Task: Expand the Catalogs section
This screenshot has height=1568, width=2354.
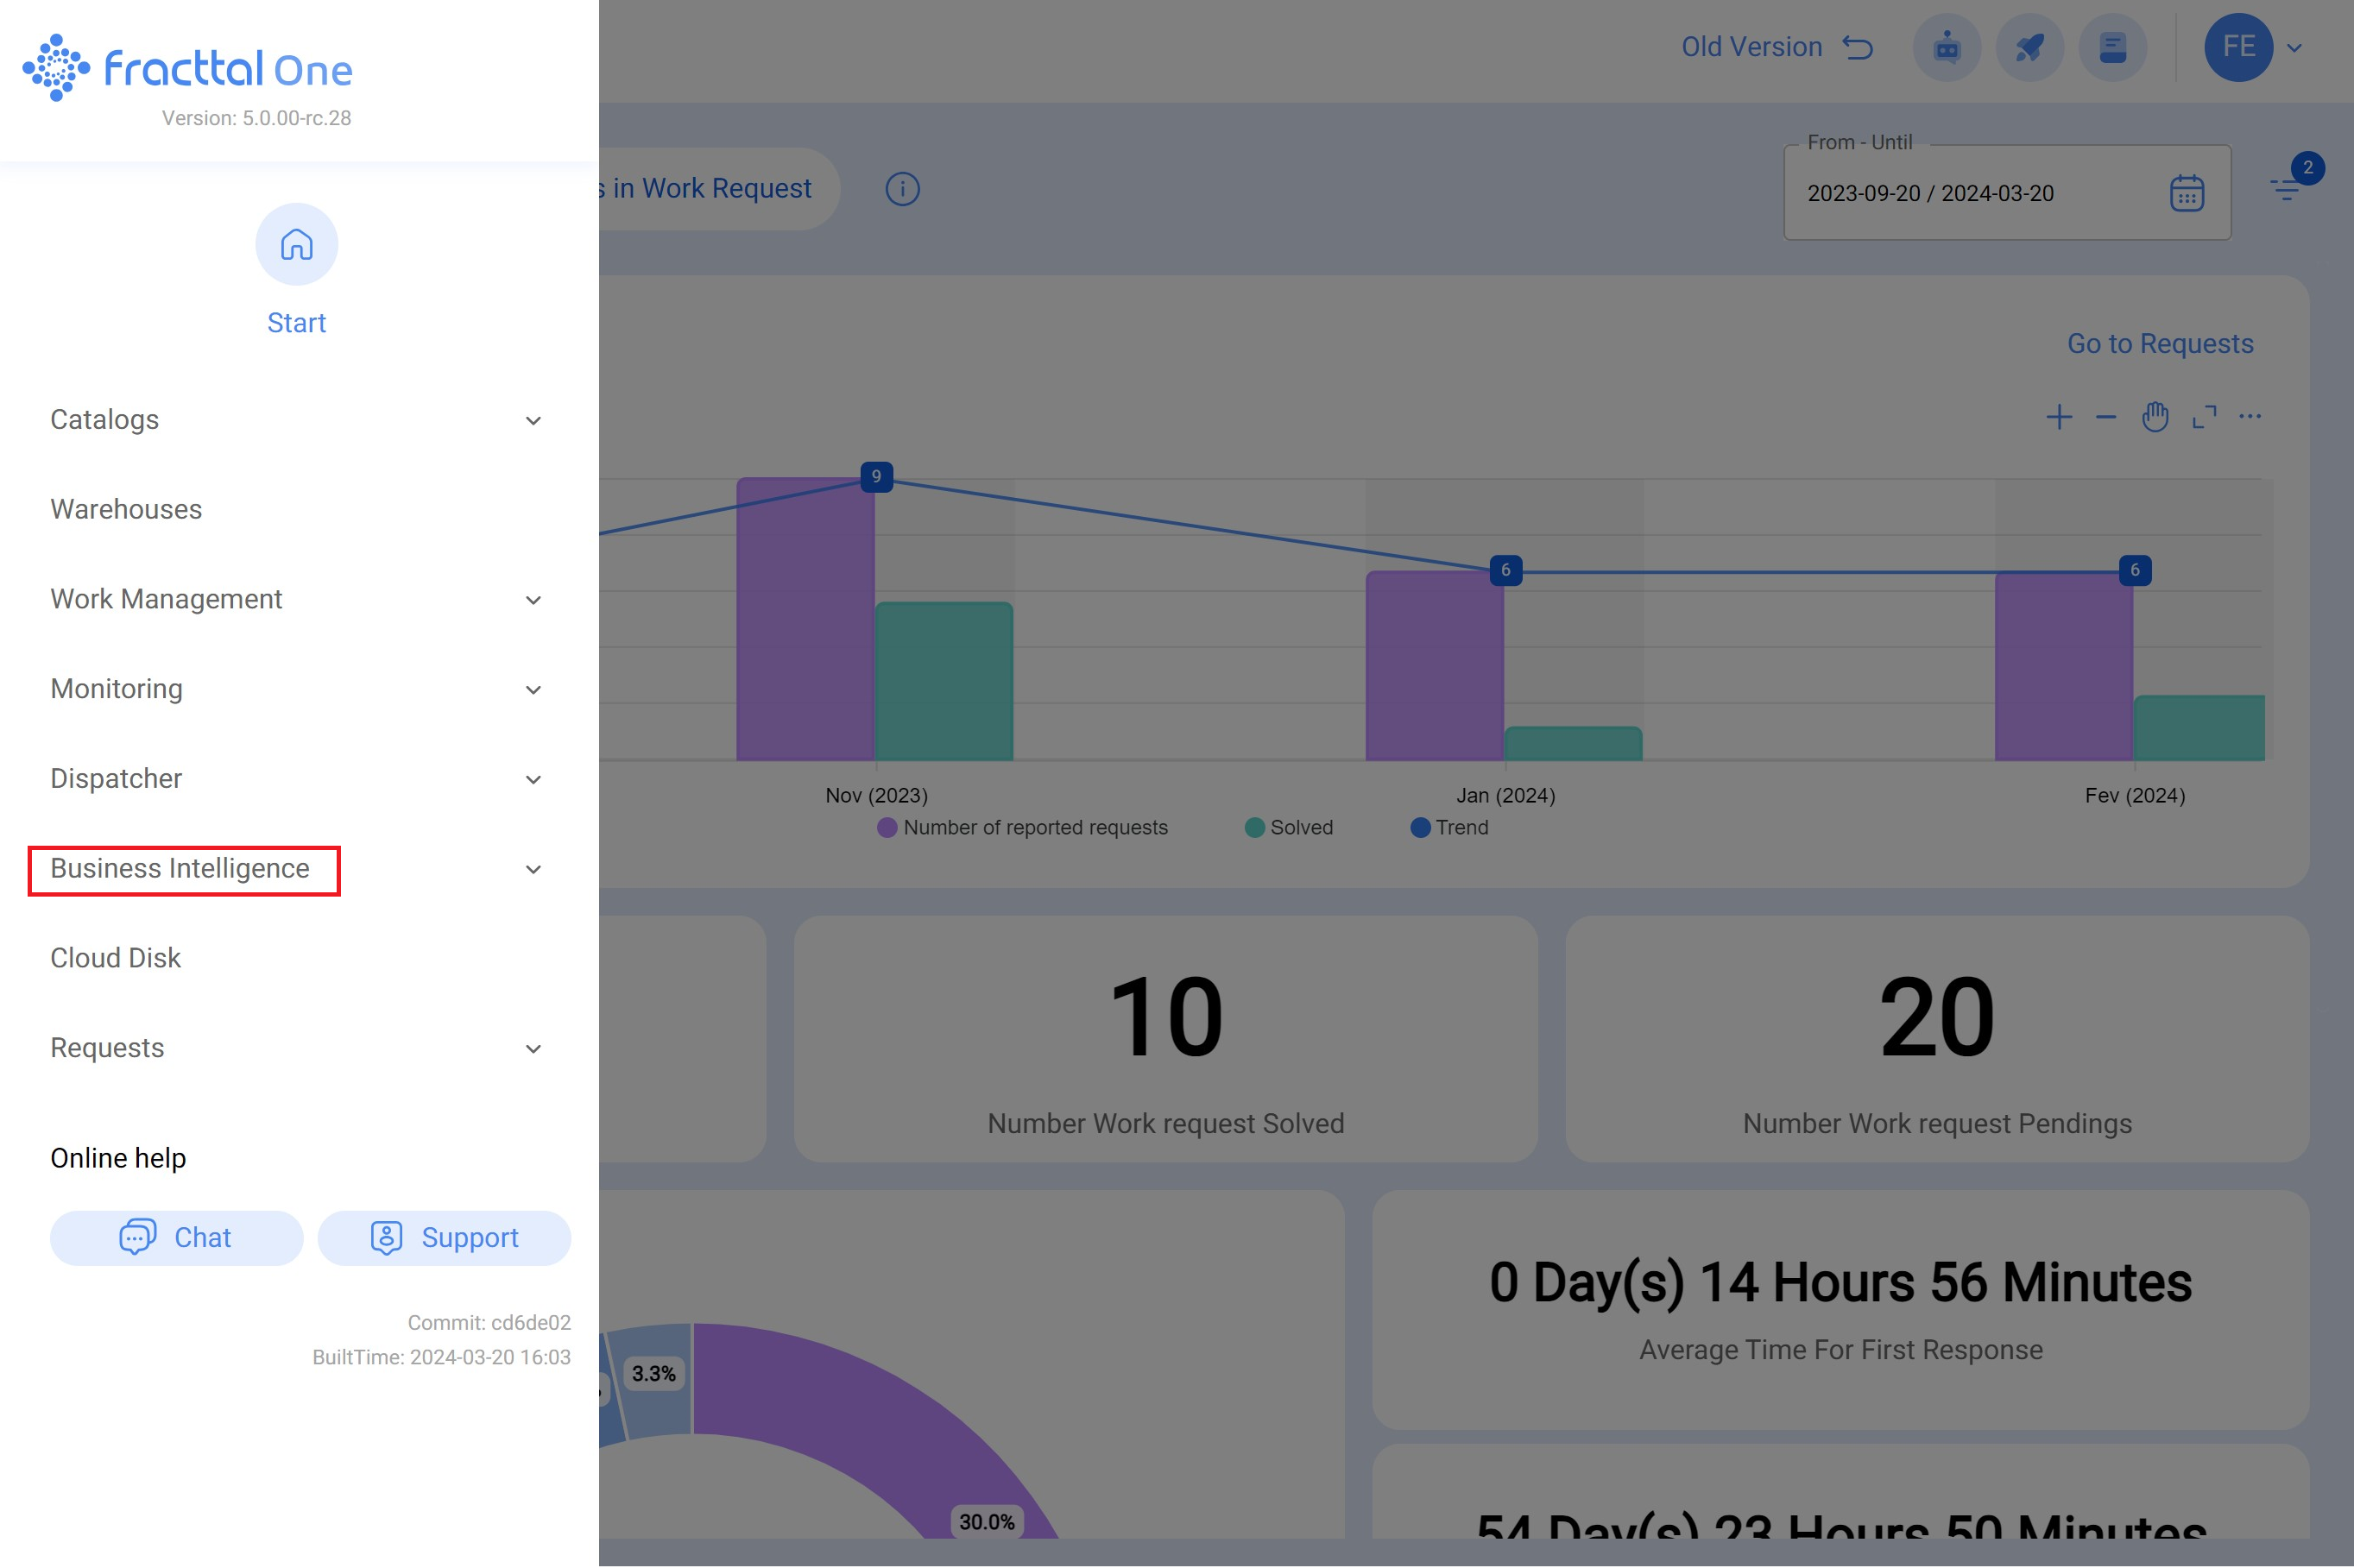Action: pos(104,419)
